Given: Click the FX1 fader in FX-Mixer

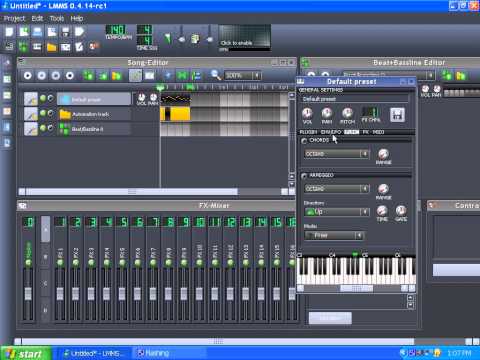Looking at the screenshot, I should pos(60,293).
